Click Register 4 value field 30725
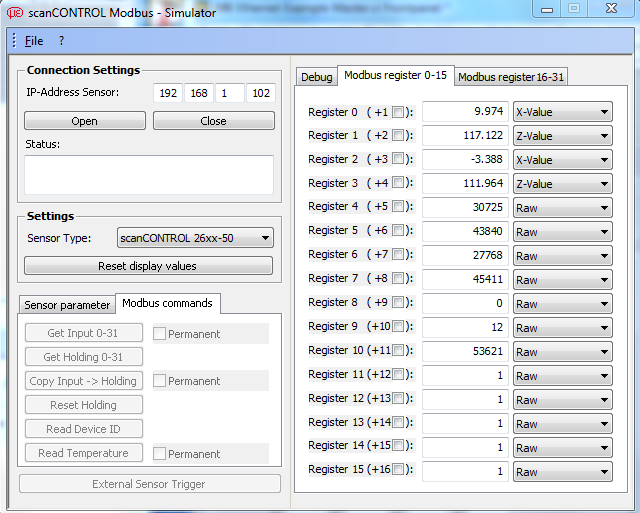Screen dimensions: 640x513 [465, 207]
